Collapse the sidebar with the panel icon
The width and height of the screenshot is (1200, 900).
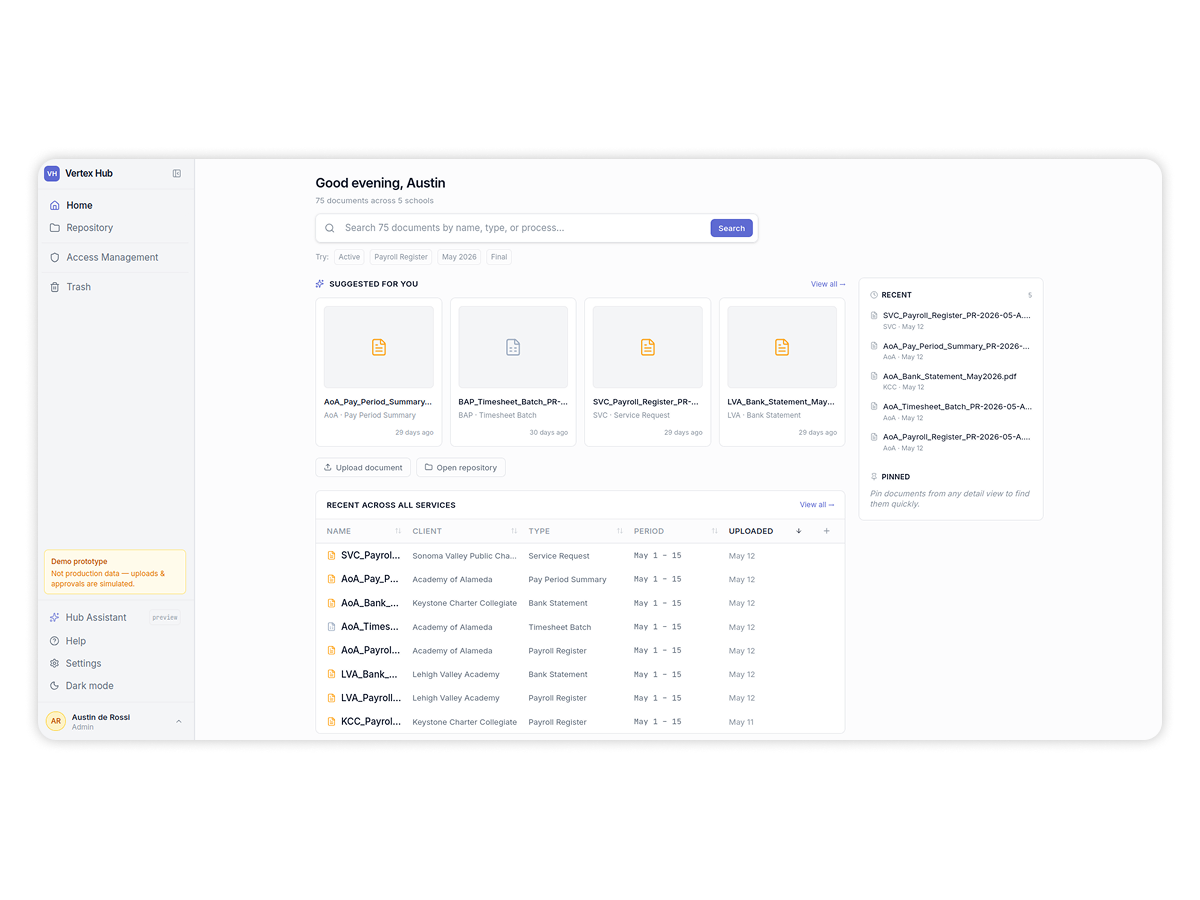(177, 173)
